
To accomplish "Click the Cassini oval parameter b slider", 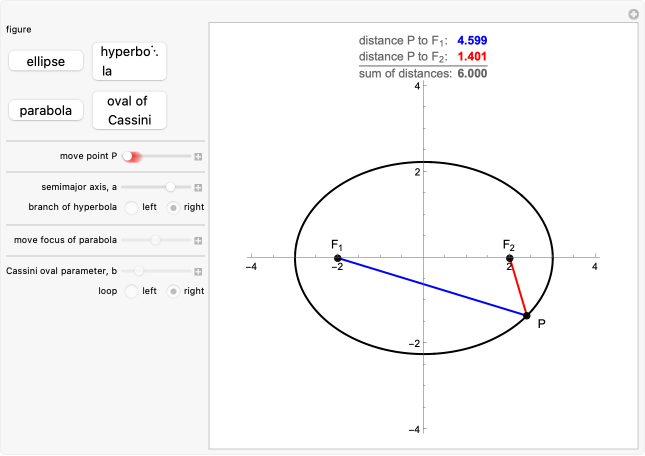I will click(x=156, y=271).
